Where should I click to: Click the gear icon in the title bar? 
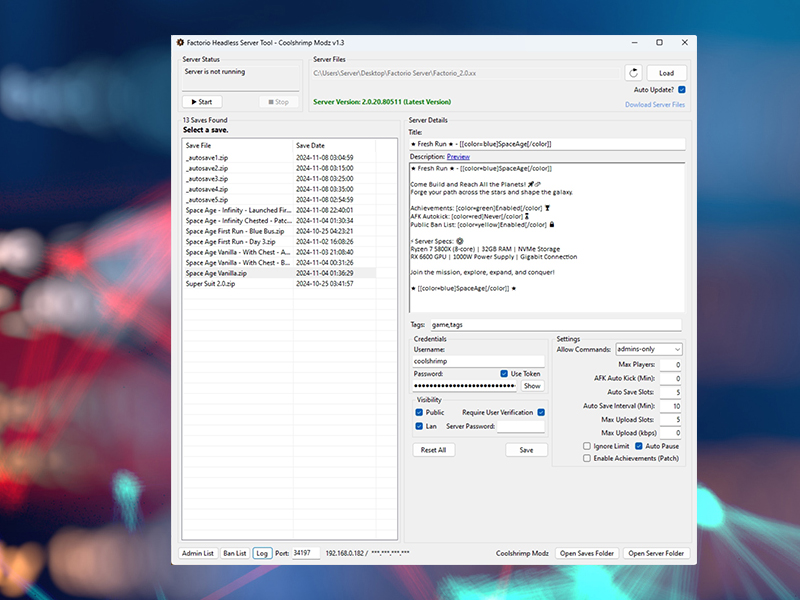click(180, 43)
